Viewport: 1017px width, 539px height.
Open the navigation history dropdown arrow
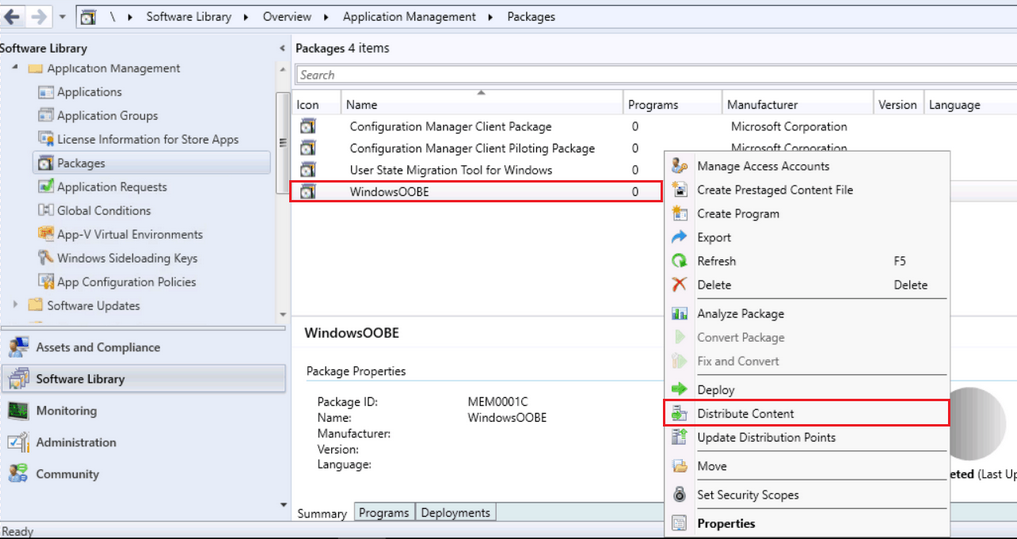tap(62, 18)
